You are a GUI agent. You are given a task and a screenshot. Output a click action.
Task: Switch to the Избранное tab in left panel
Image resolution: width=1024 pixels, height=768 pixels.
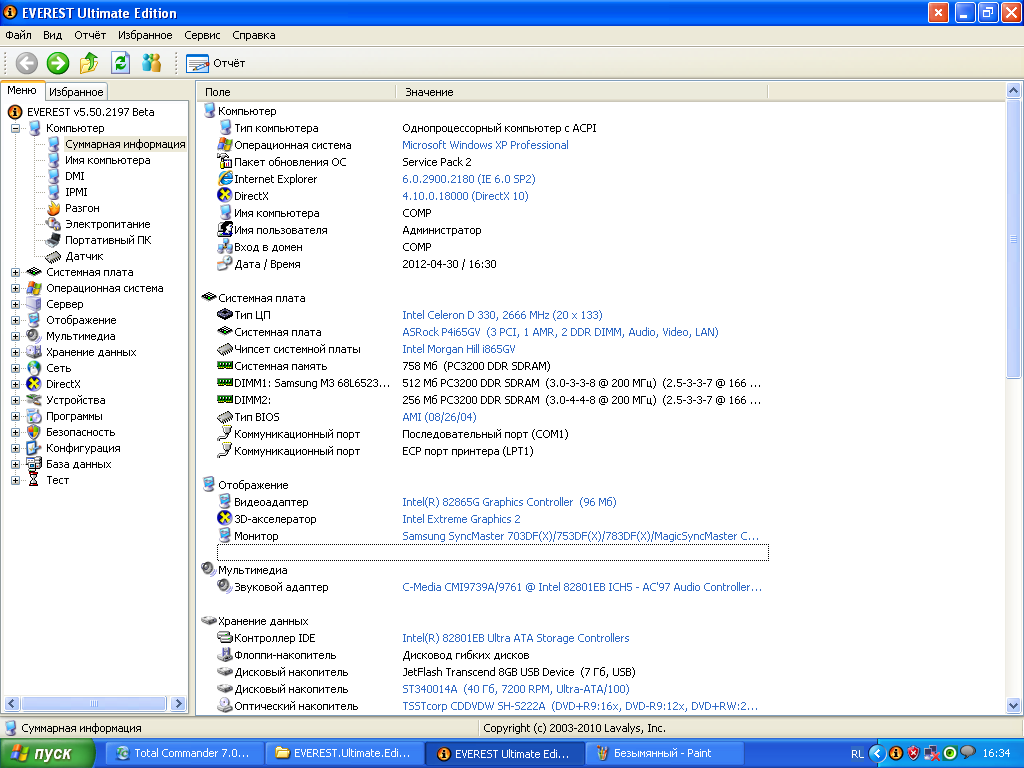(x=76, y=91)
